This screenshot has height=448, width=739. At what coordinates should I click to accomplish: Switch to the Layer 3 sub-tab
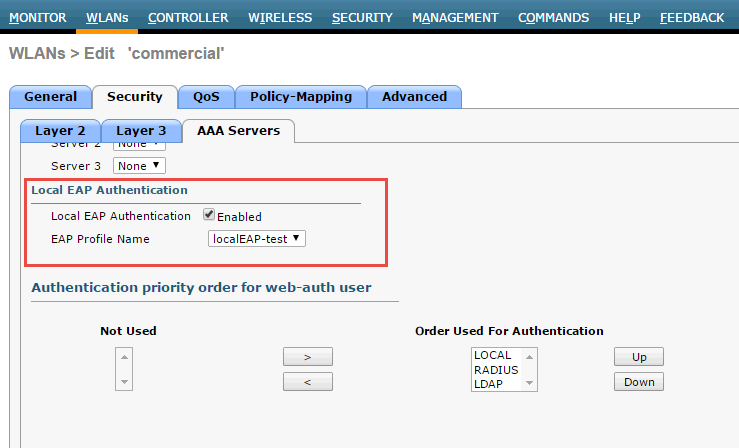coord(141,131)
